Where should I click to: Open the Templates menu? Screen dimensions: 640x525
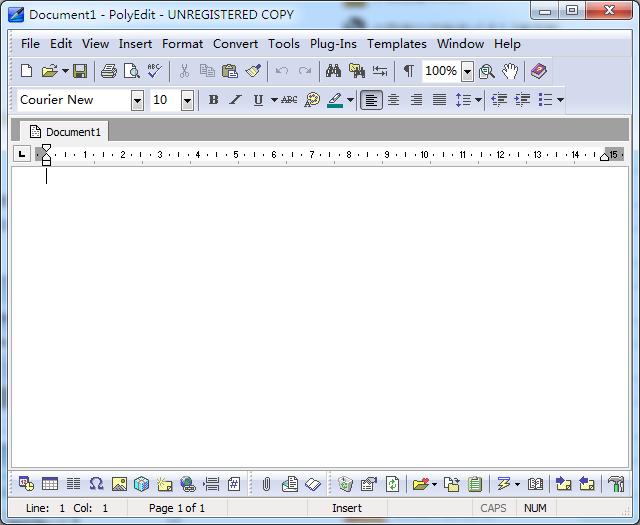pos(397,44)
